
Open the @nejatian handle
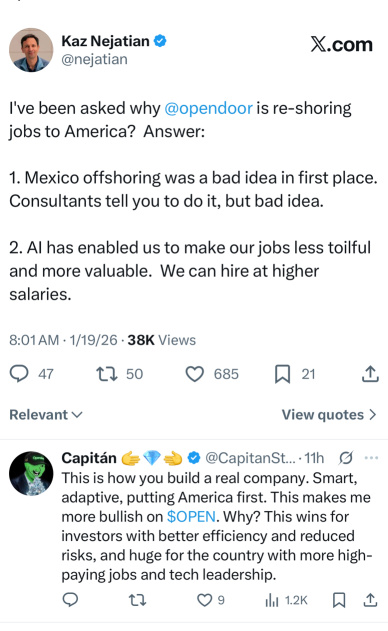pyautogui.click(x=94, y=59)
